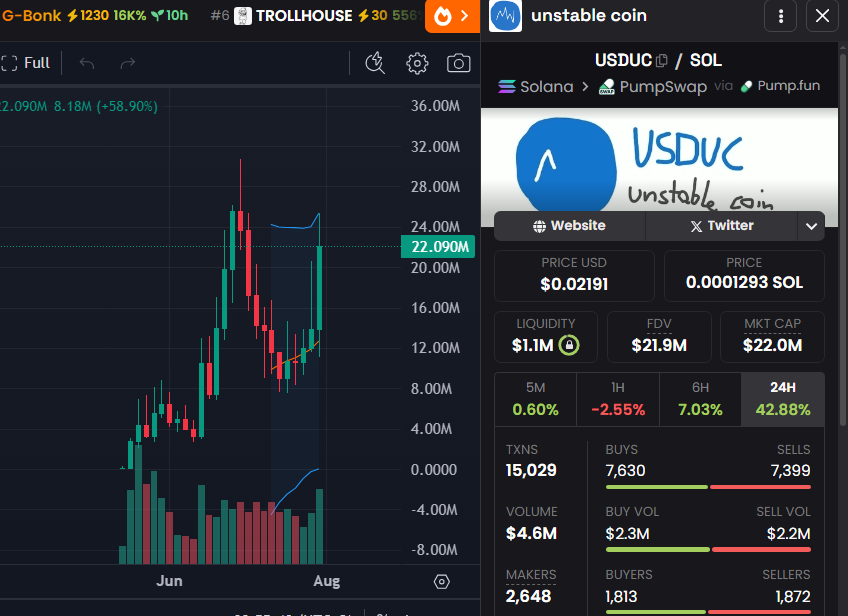The image size is (848, 616).
Task: Select the 24H timeframe tab
Action: point(783,399)
